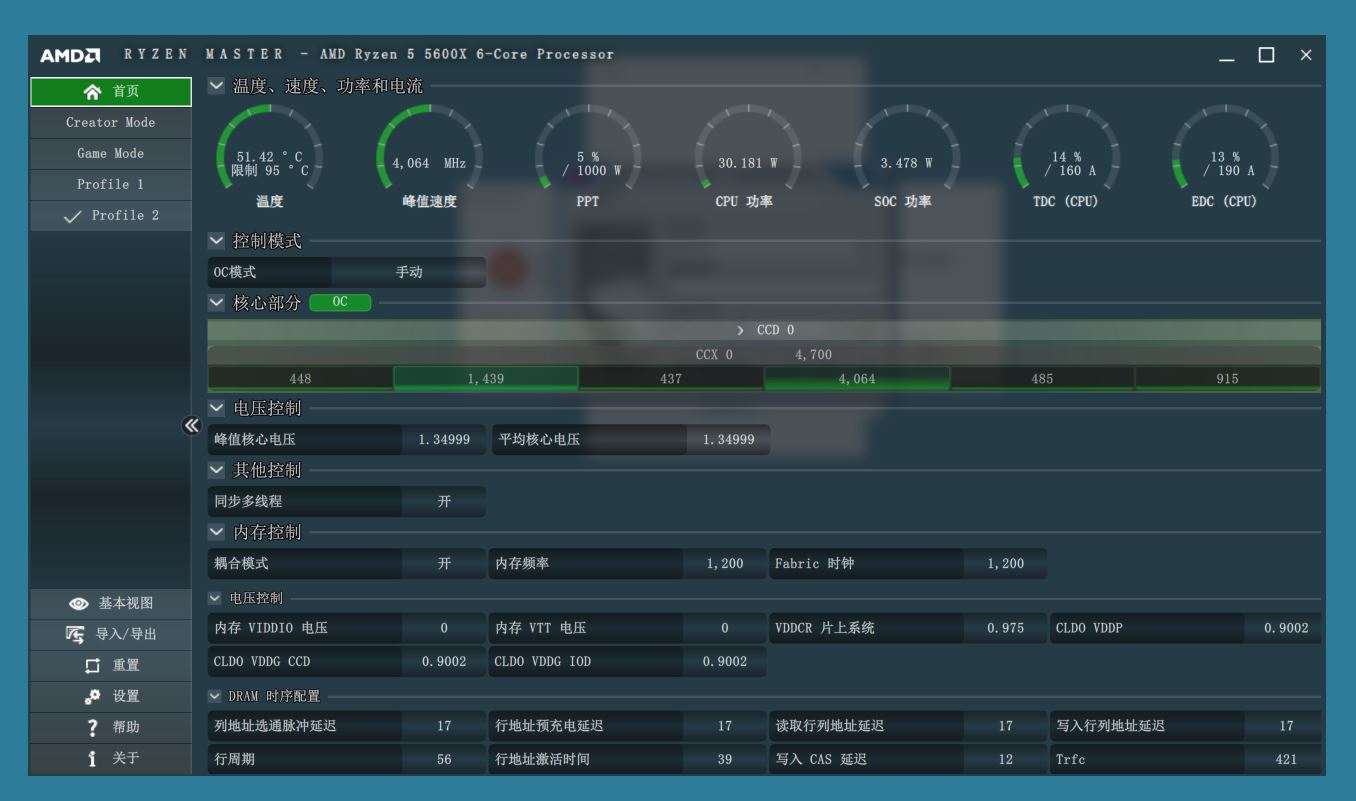Open the OC模式 手动 selector
1356x801 pixels.
409,272
